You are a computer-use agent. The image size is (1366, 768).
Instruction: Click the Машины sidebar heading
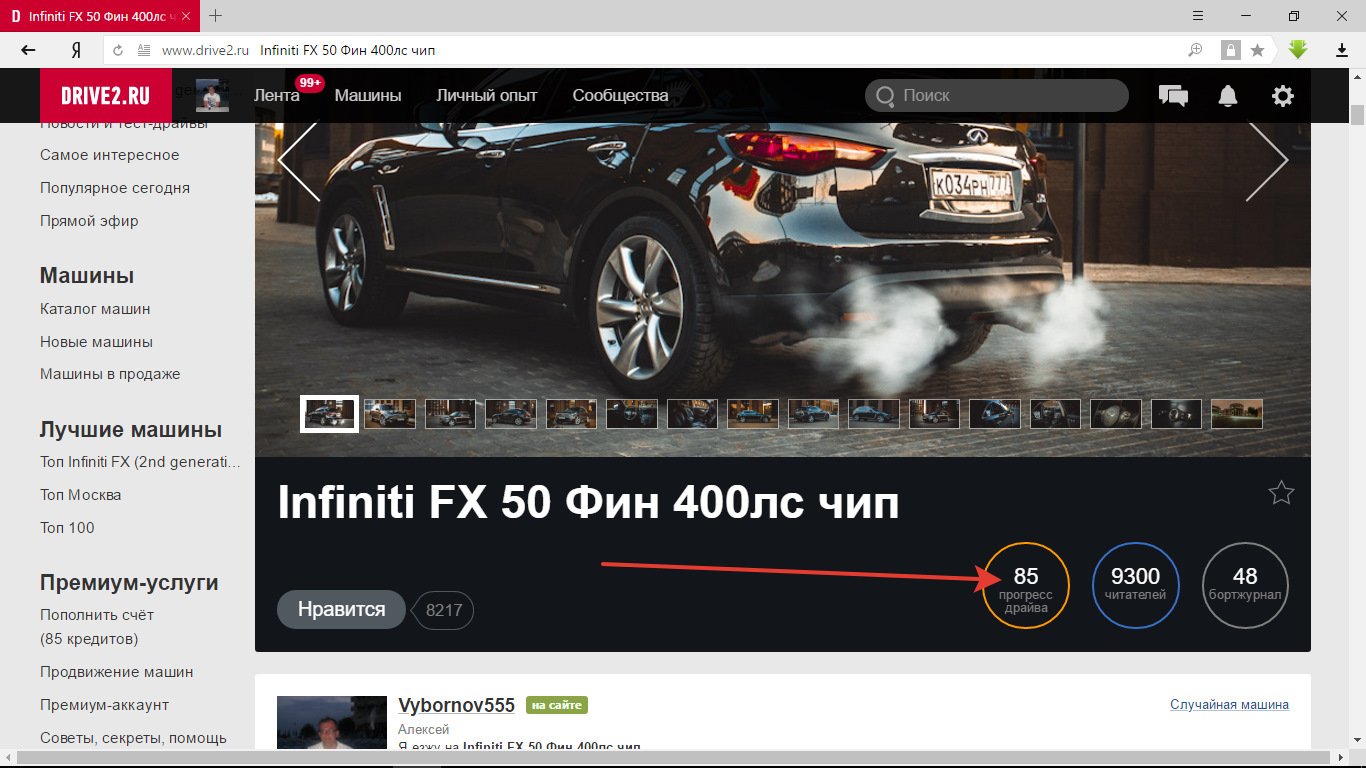[87, 276]
